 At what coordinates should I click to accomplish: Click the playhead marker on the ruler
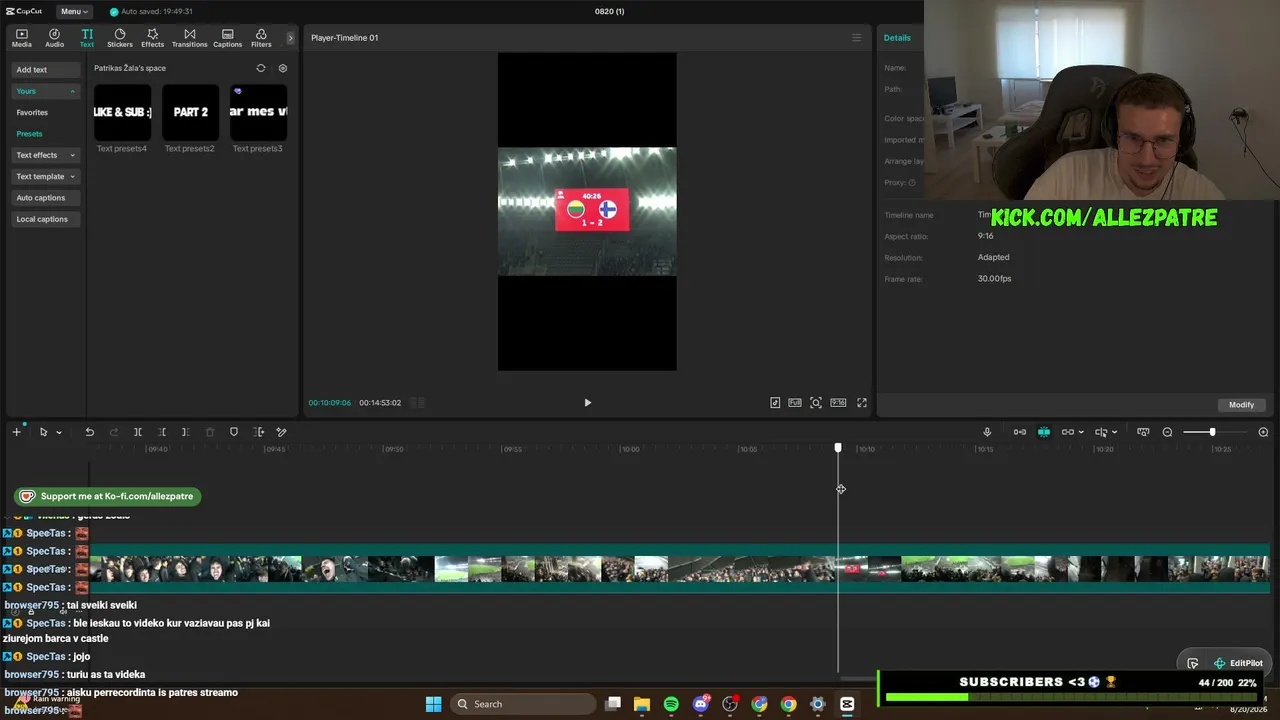coord(838,448)
